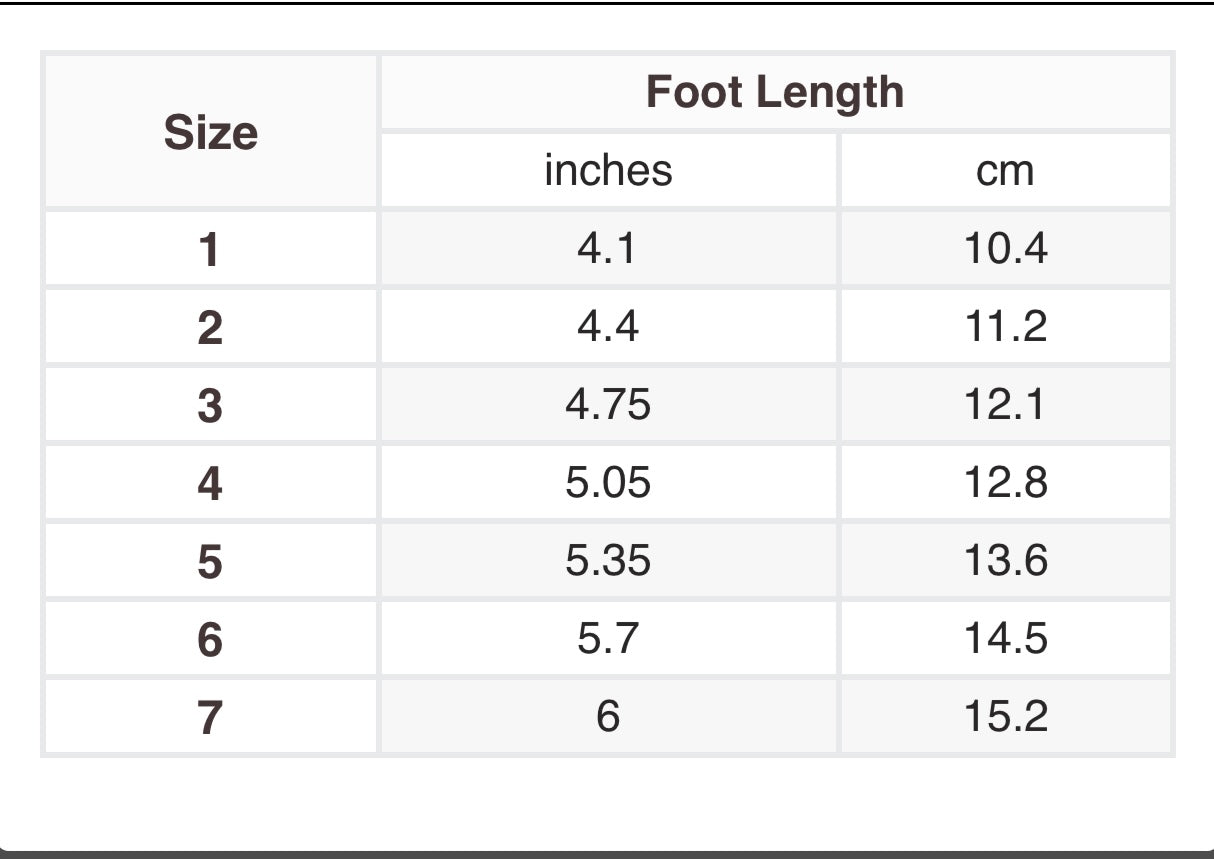Click size 4 row label

[211, 482]
